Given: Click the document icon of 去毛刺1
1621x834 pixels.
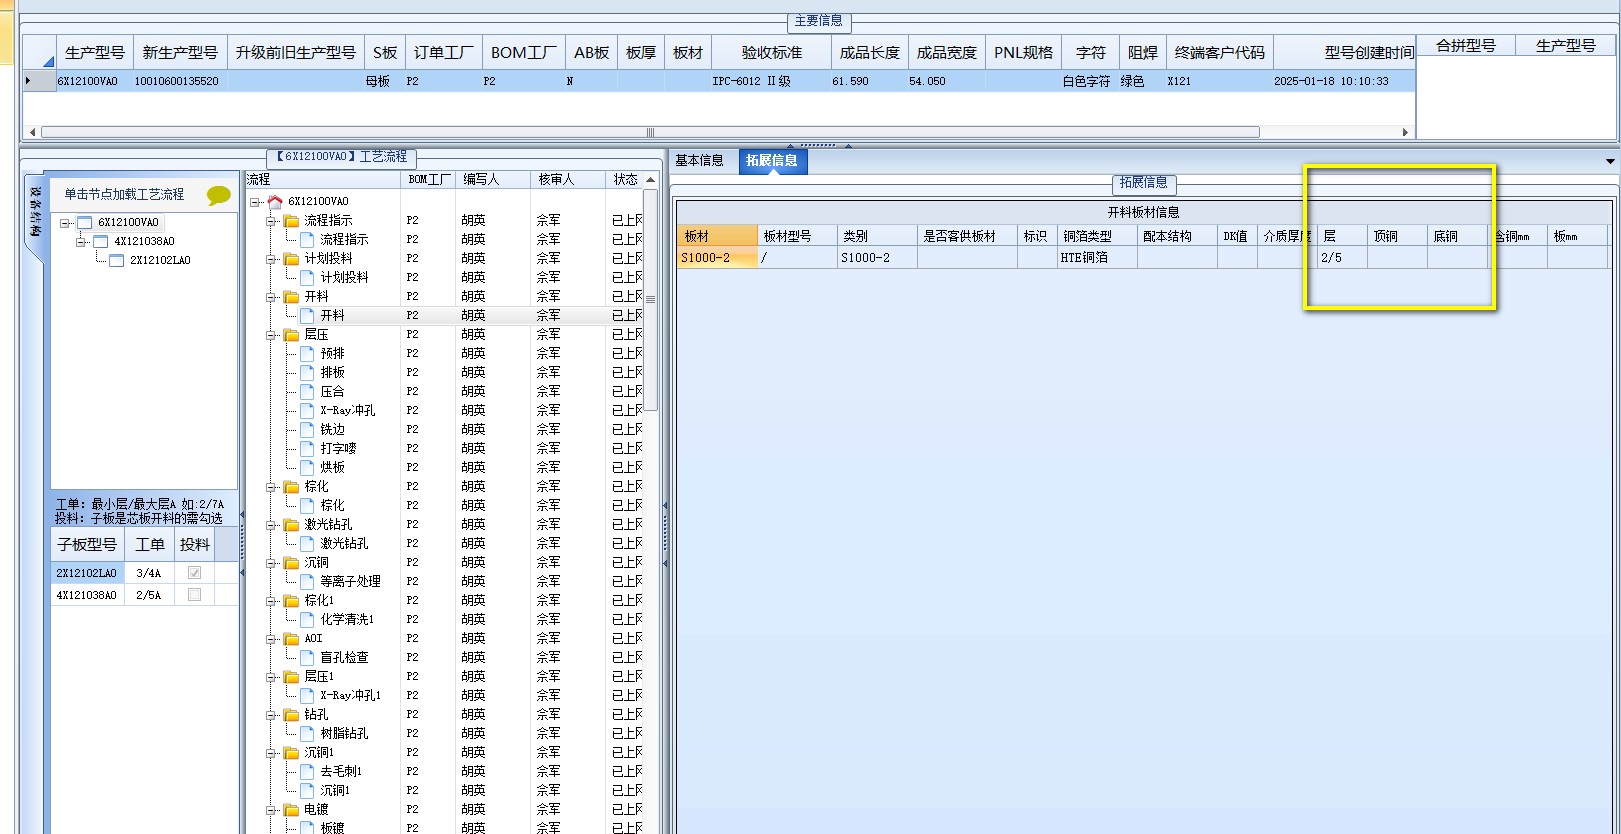Looking at the screenshot, I should (x=307, y=771).
